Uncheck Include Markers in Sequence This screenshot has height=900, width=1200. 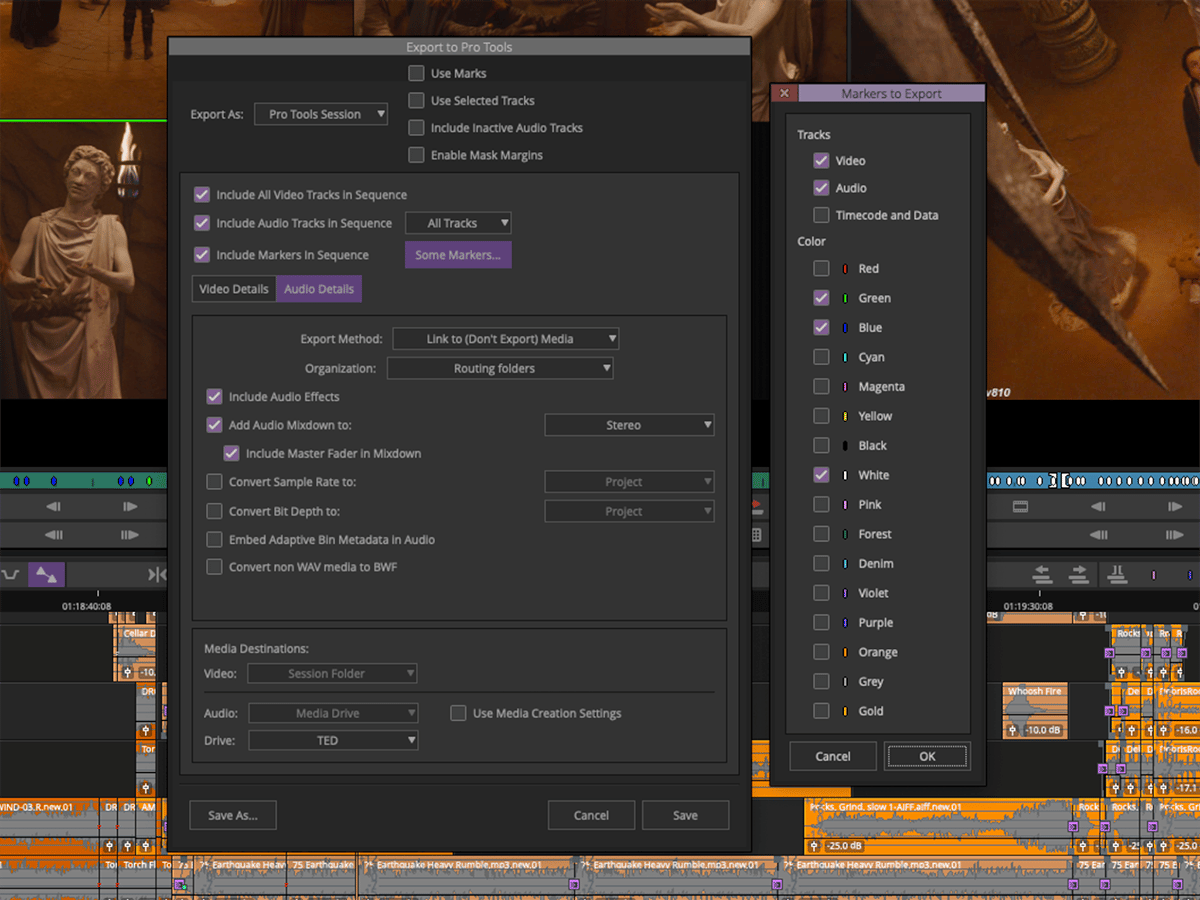(x=202, y=255)
